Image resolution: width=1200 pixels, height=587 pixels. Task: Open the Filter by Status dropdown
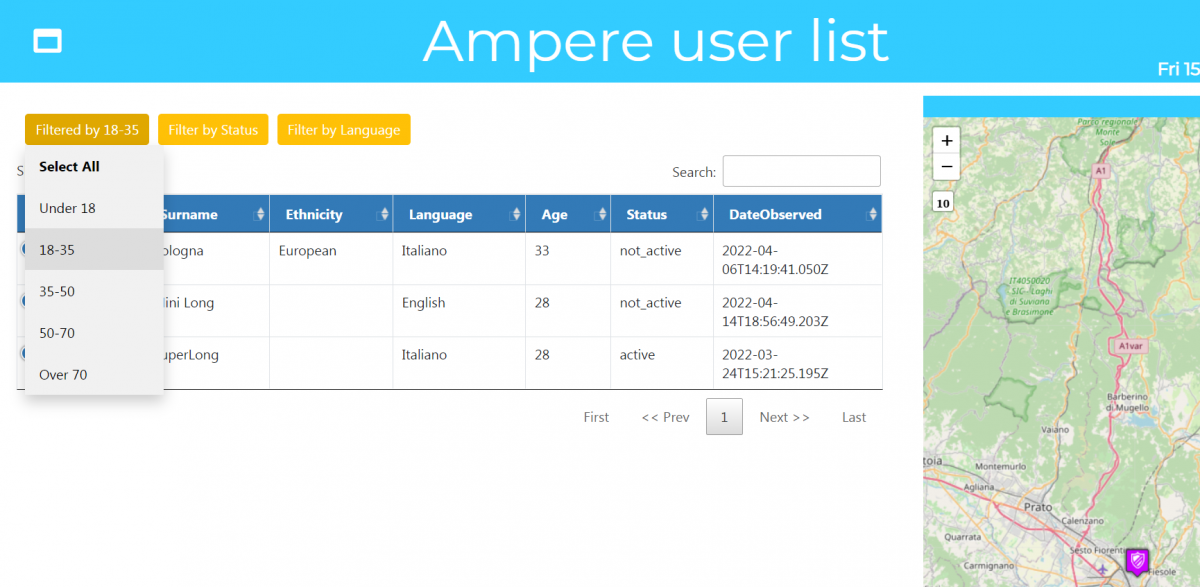coord(213,130)
